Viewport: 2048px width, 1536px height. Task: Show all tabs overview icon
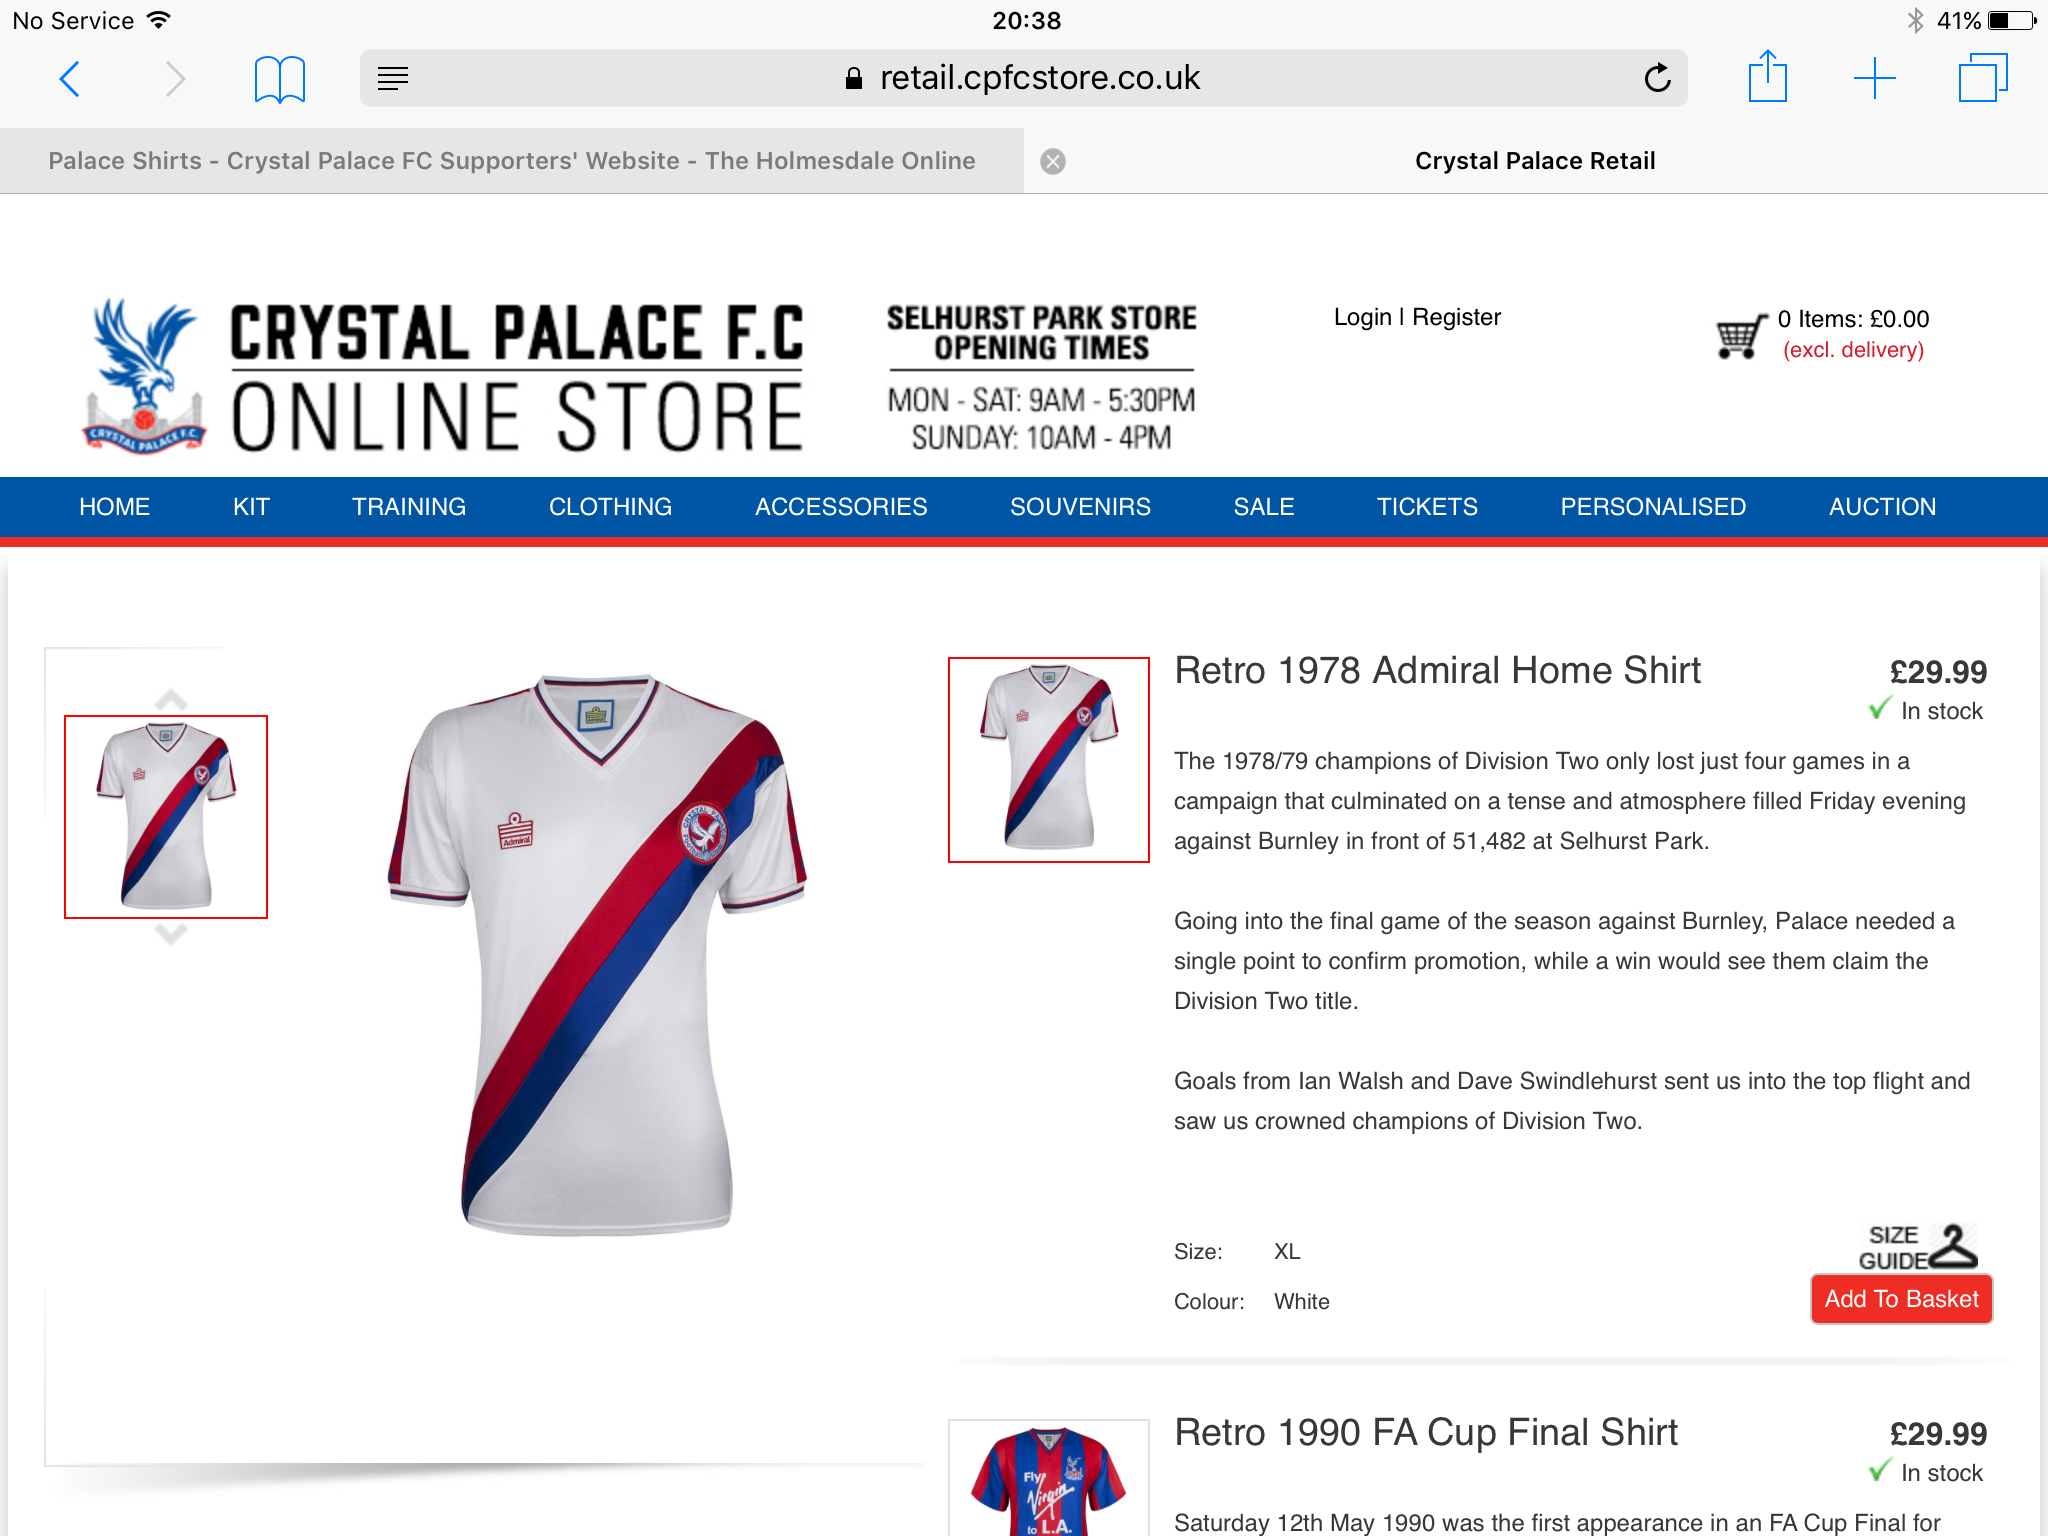1983,78
